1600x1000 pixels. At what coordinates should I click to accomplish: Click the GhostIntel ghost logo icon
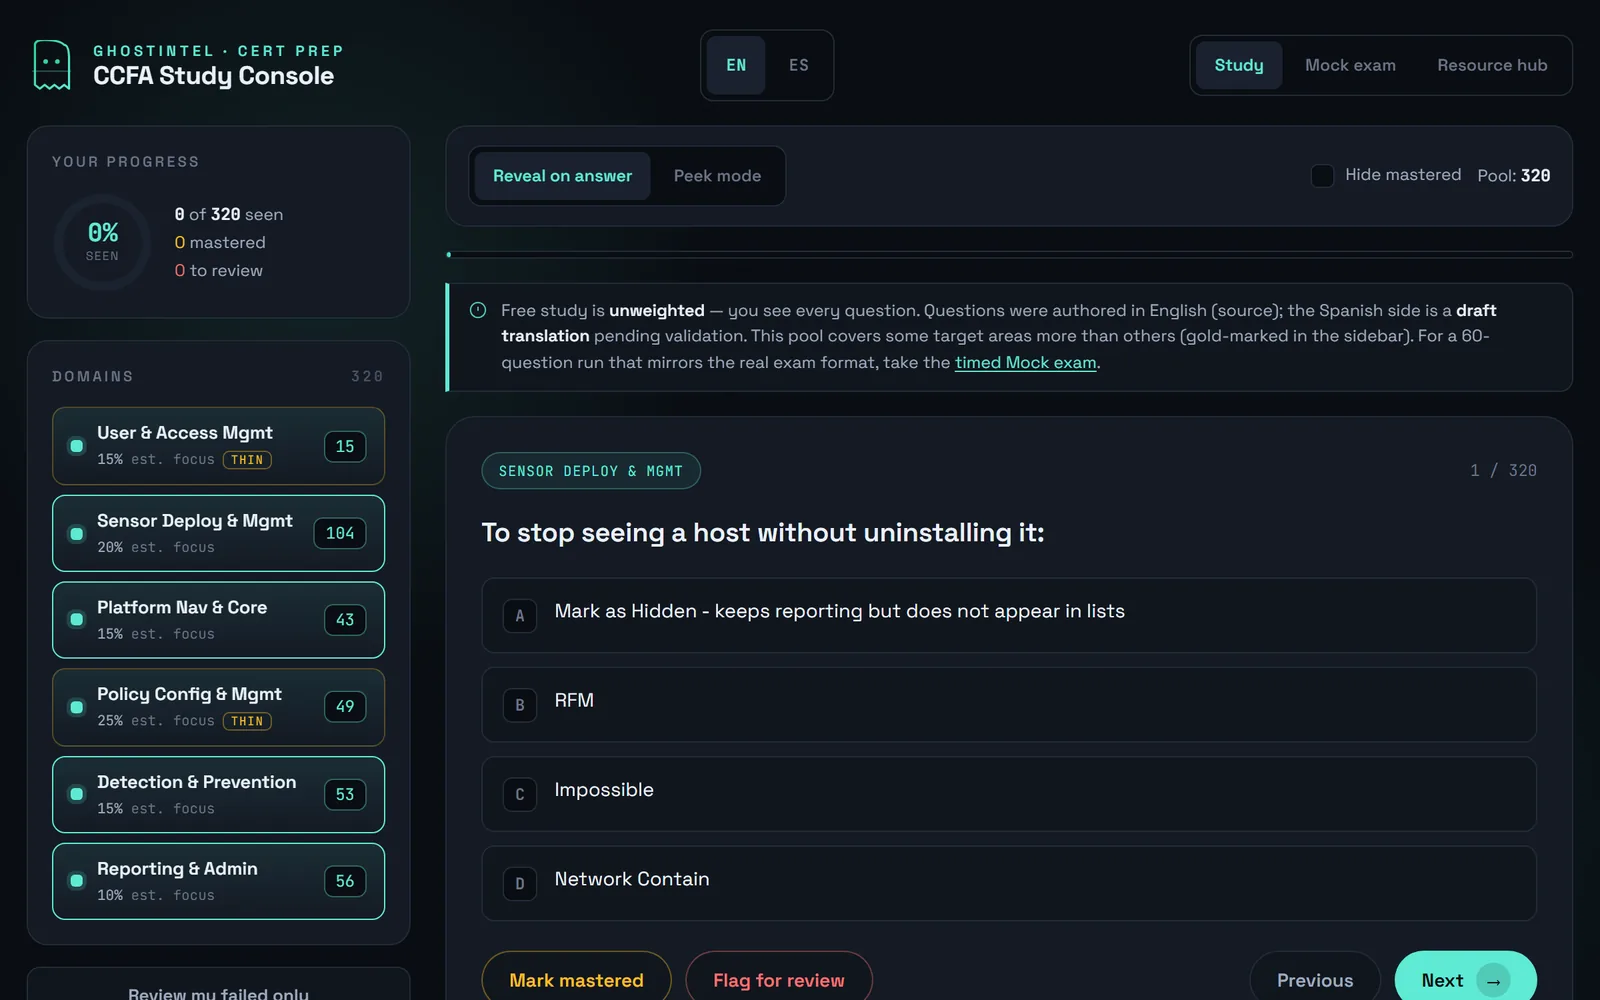point(52,65)
